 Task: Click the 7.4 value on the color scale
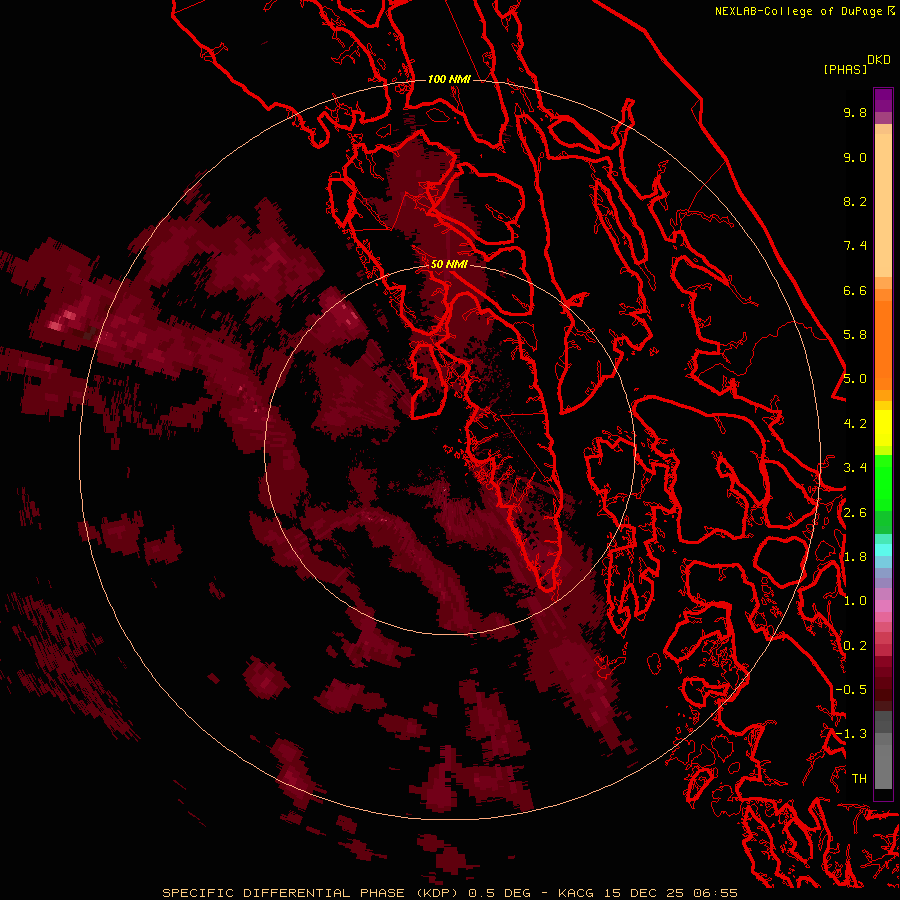pyautogui.click(x=855, y=246)
